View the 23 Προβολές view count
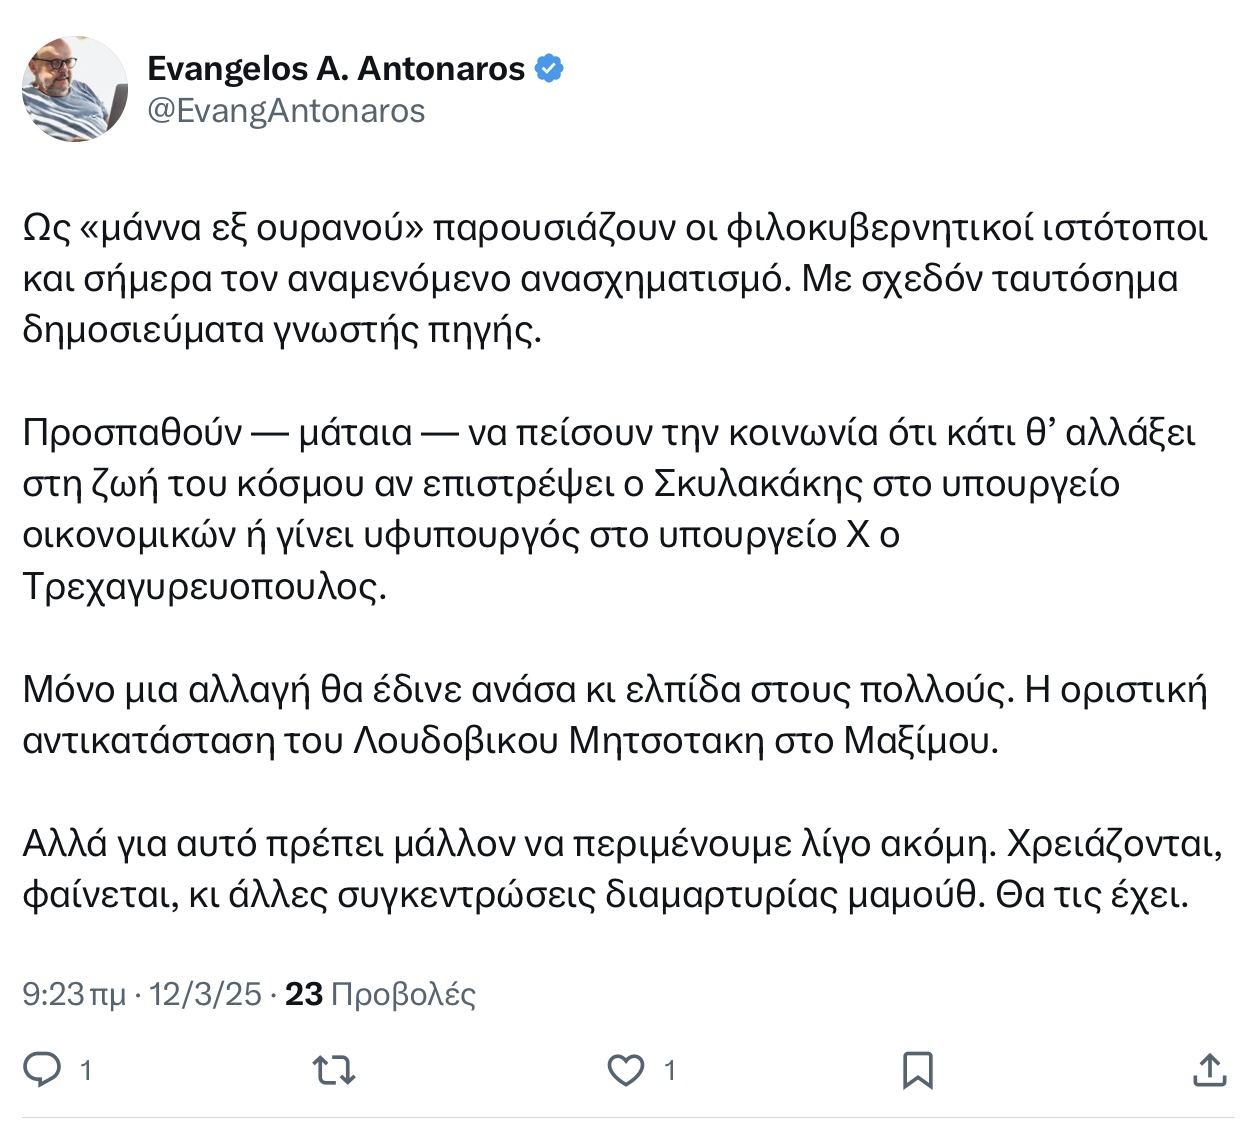Image resolution: width=1243 pixels, height=1124 pixels. click(380, 994)
